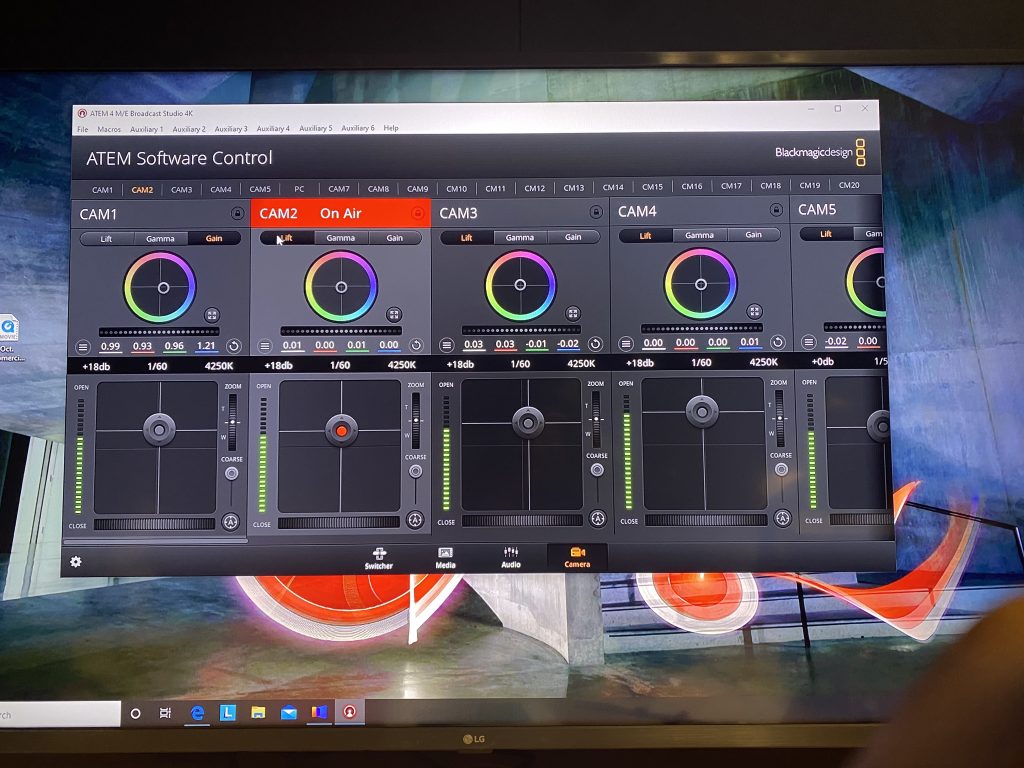Reset CAM1 color correction with reset icon
The height and width of the screenshot is (768, 1024).
[x=233, y=345]
